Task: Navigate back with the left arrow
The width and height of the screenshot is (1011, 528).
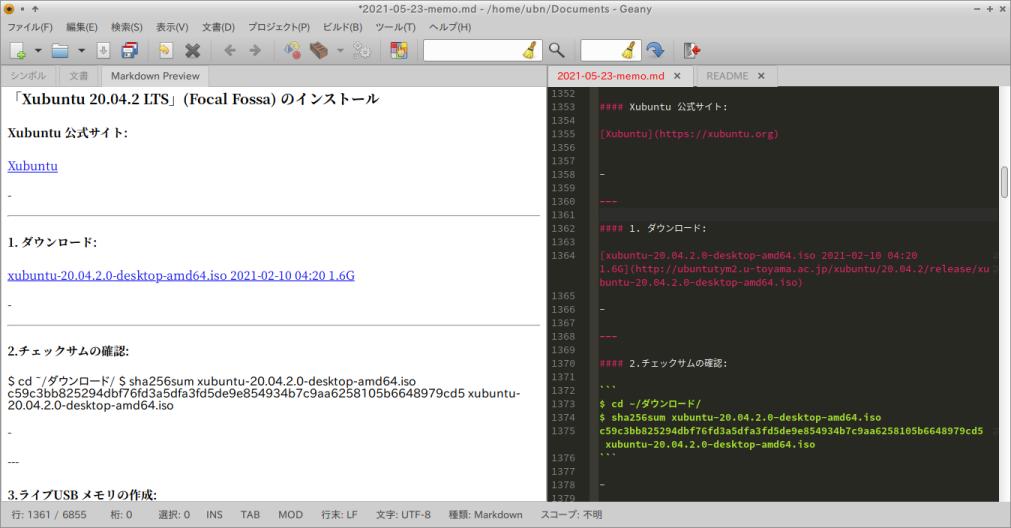Action: point(230,50)
